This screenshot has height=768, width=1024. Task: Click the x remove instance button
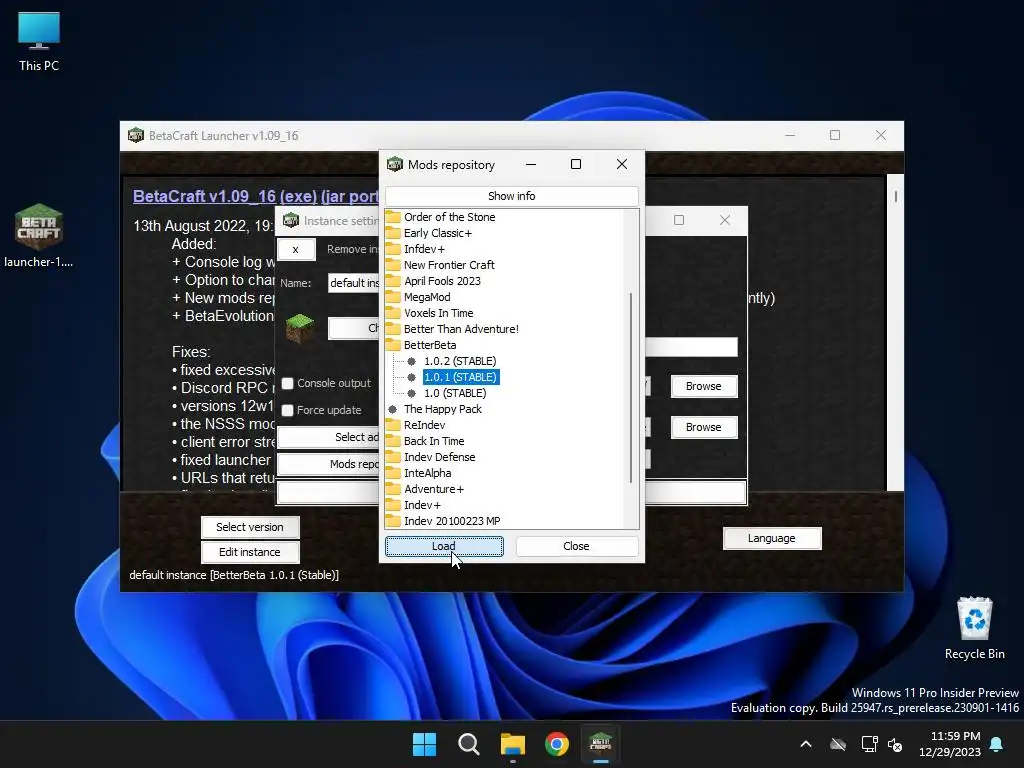(296, 249)
